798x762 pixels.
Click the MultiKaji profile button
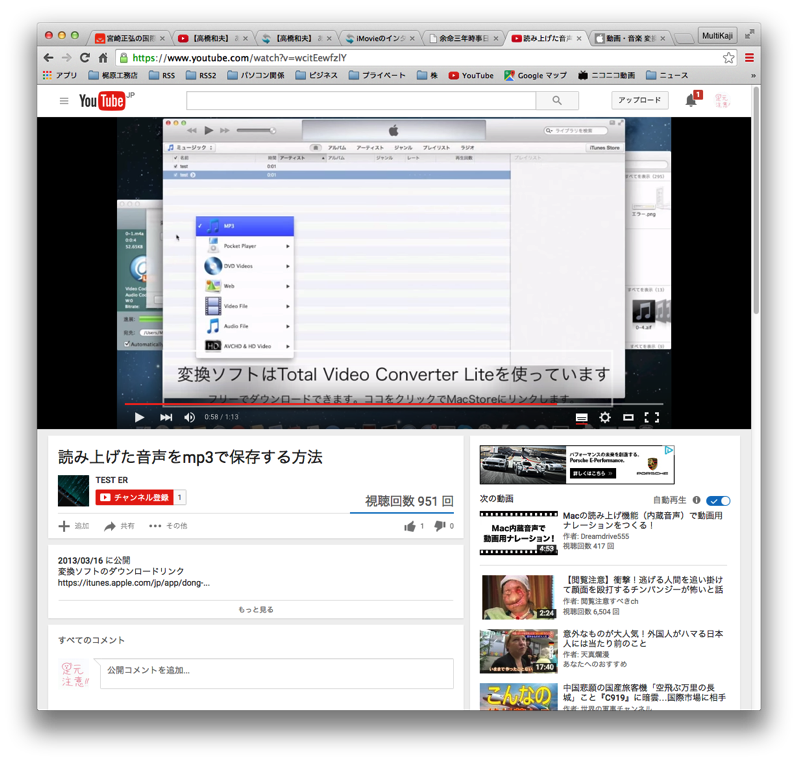click(x=717, y=36)
